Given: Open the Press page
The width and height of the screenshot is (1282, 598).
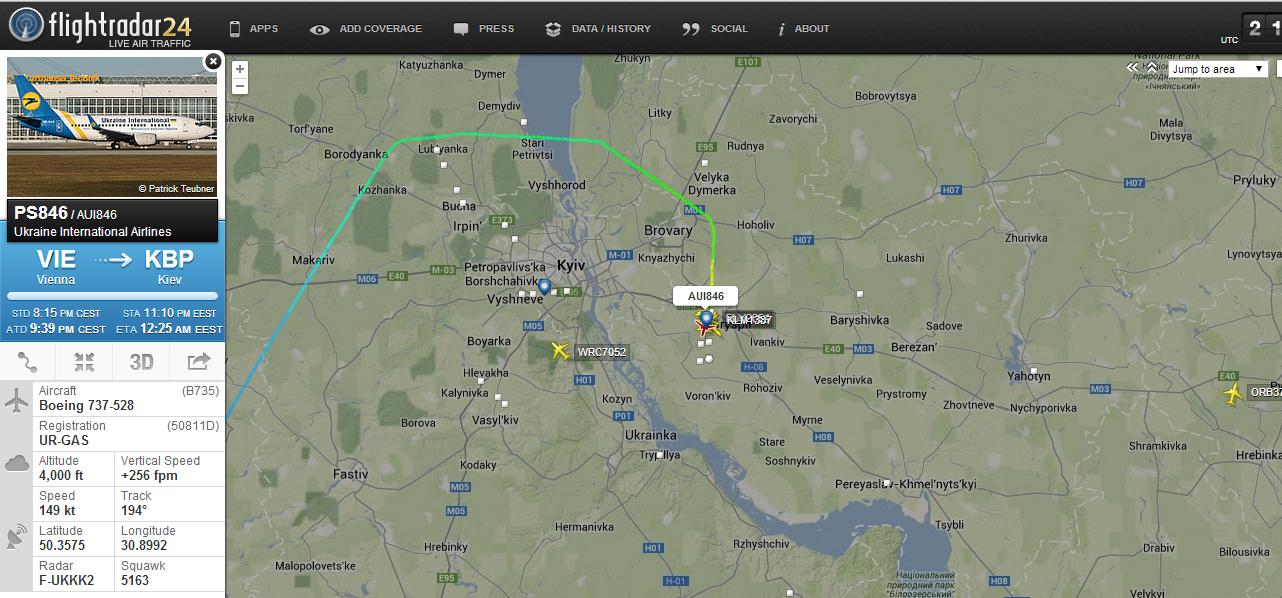Looking at the screenshot, I should pos(485,29).
